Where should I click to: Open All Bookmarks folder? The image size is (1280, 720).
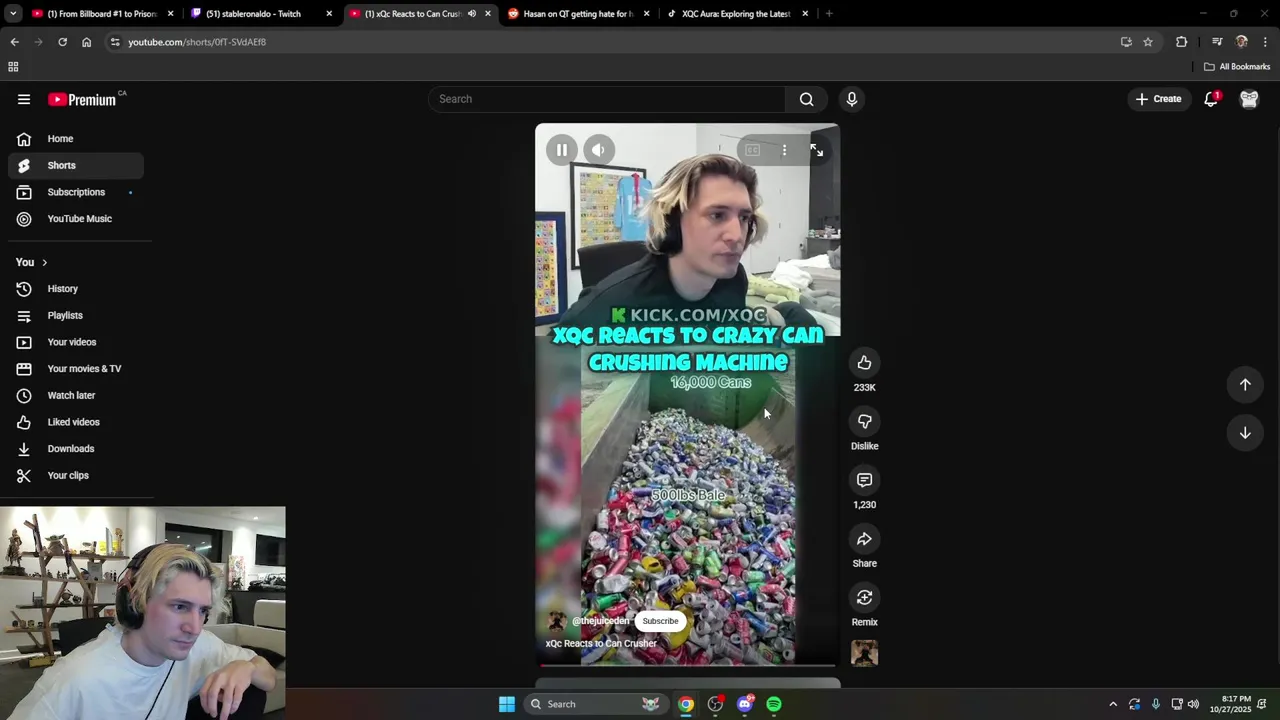click(x=1237, y=67)
